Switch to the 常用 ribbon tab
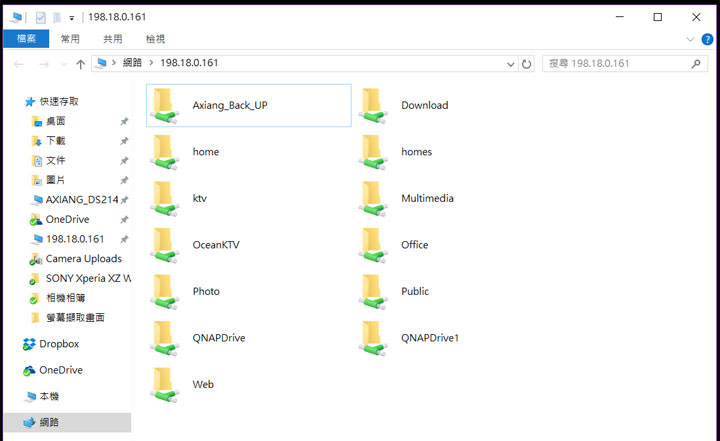The image size is (720, 441). tap(70, 39)
